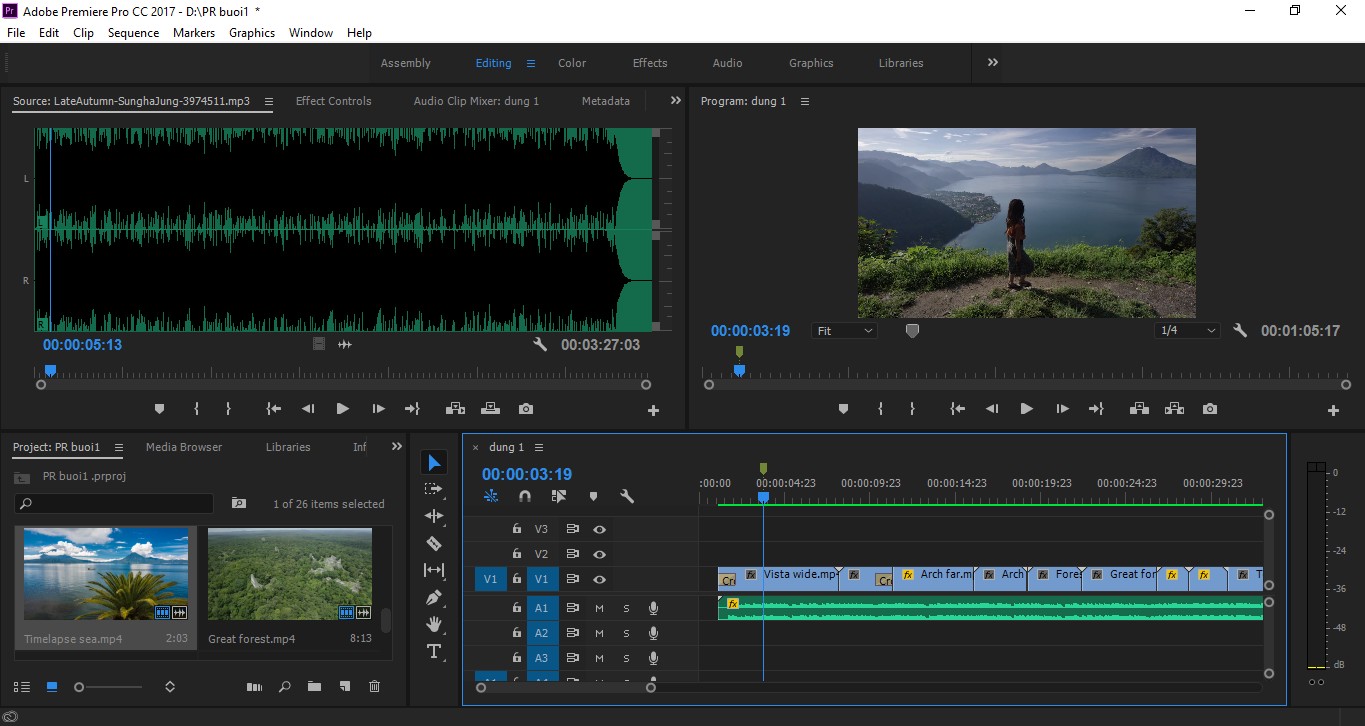The image size is (1365, 726).
Task: Select the Type tool
Action: click(x=434, y=651)
